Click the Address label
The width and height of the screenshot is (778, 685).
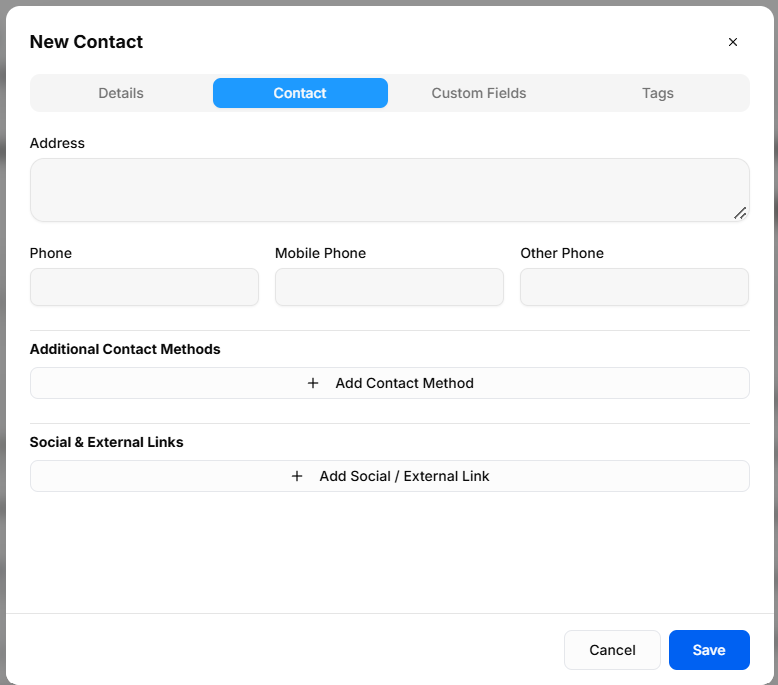[57, 143]
